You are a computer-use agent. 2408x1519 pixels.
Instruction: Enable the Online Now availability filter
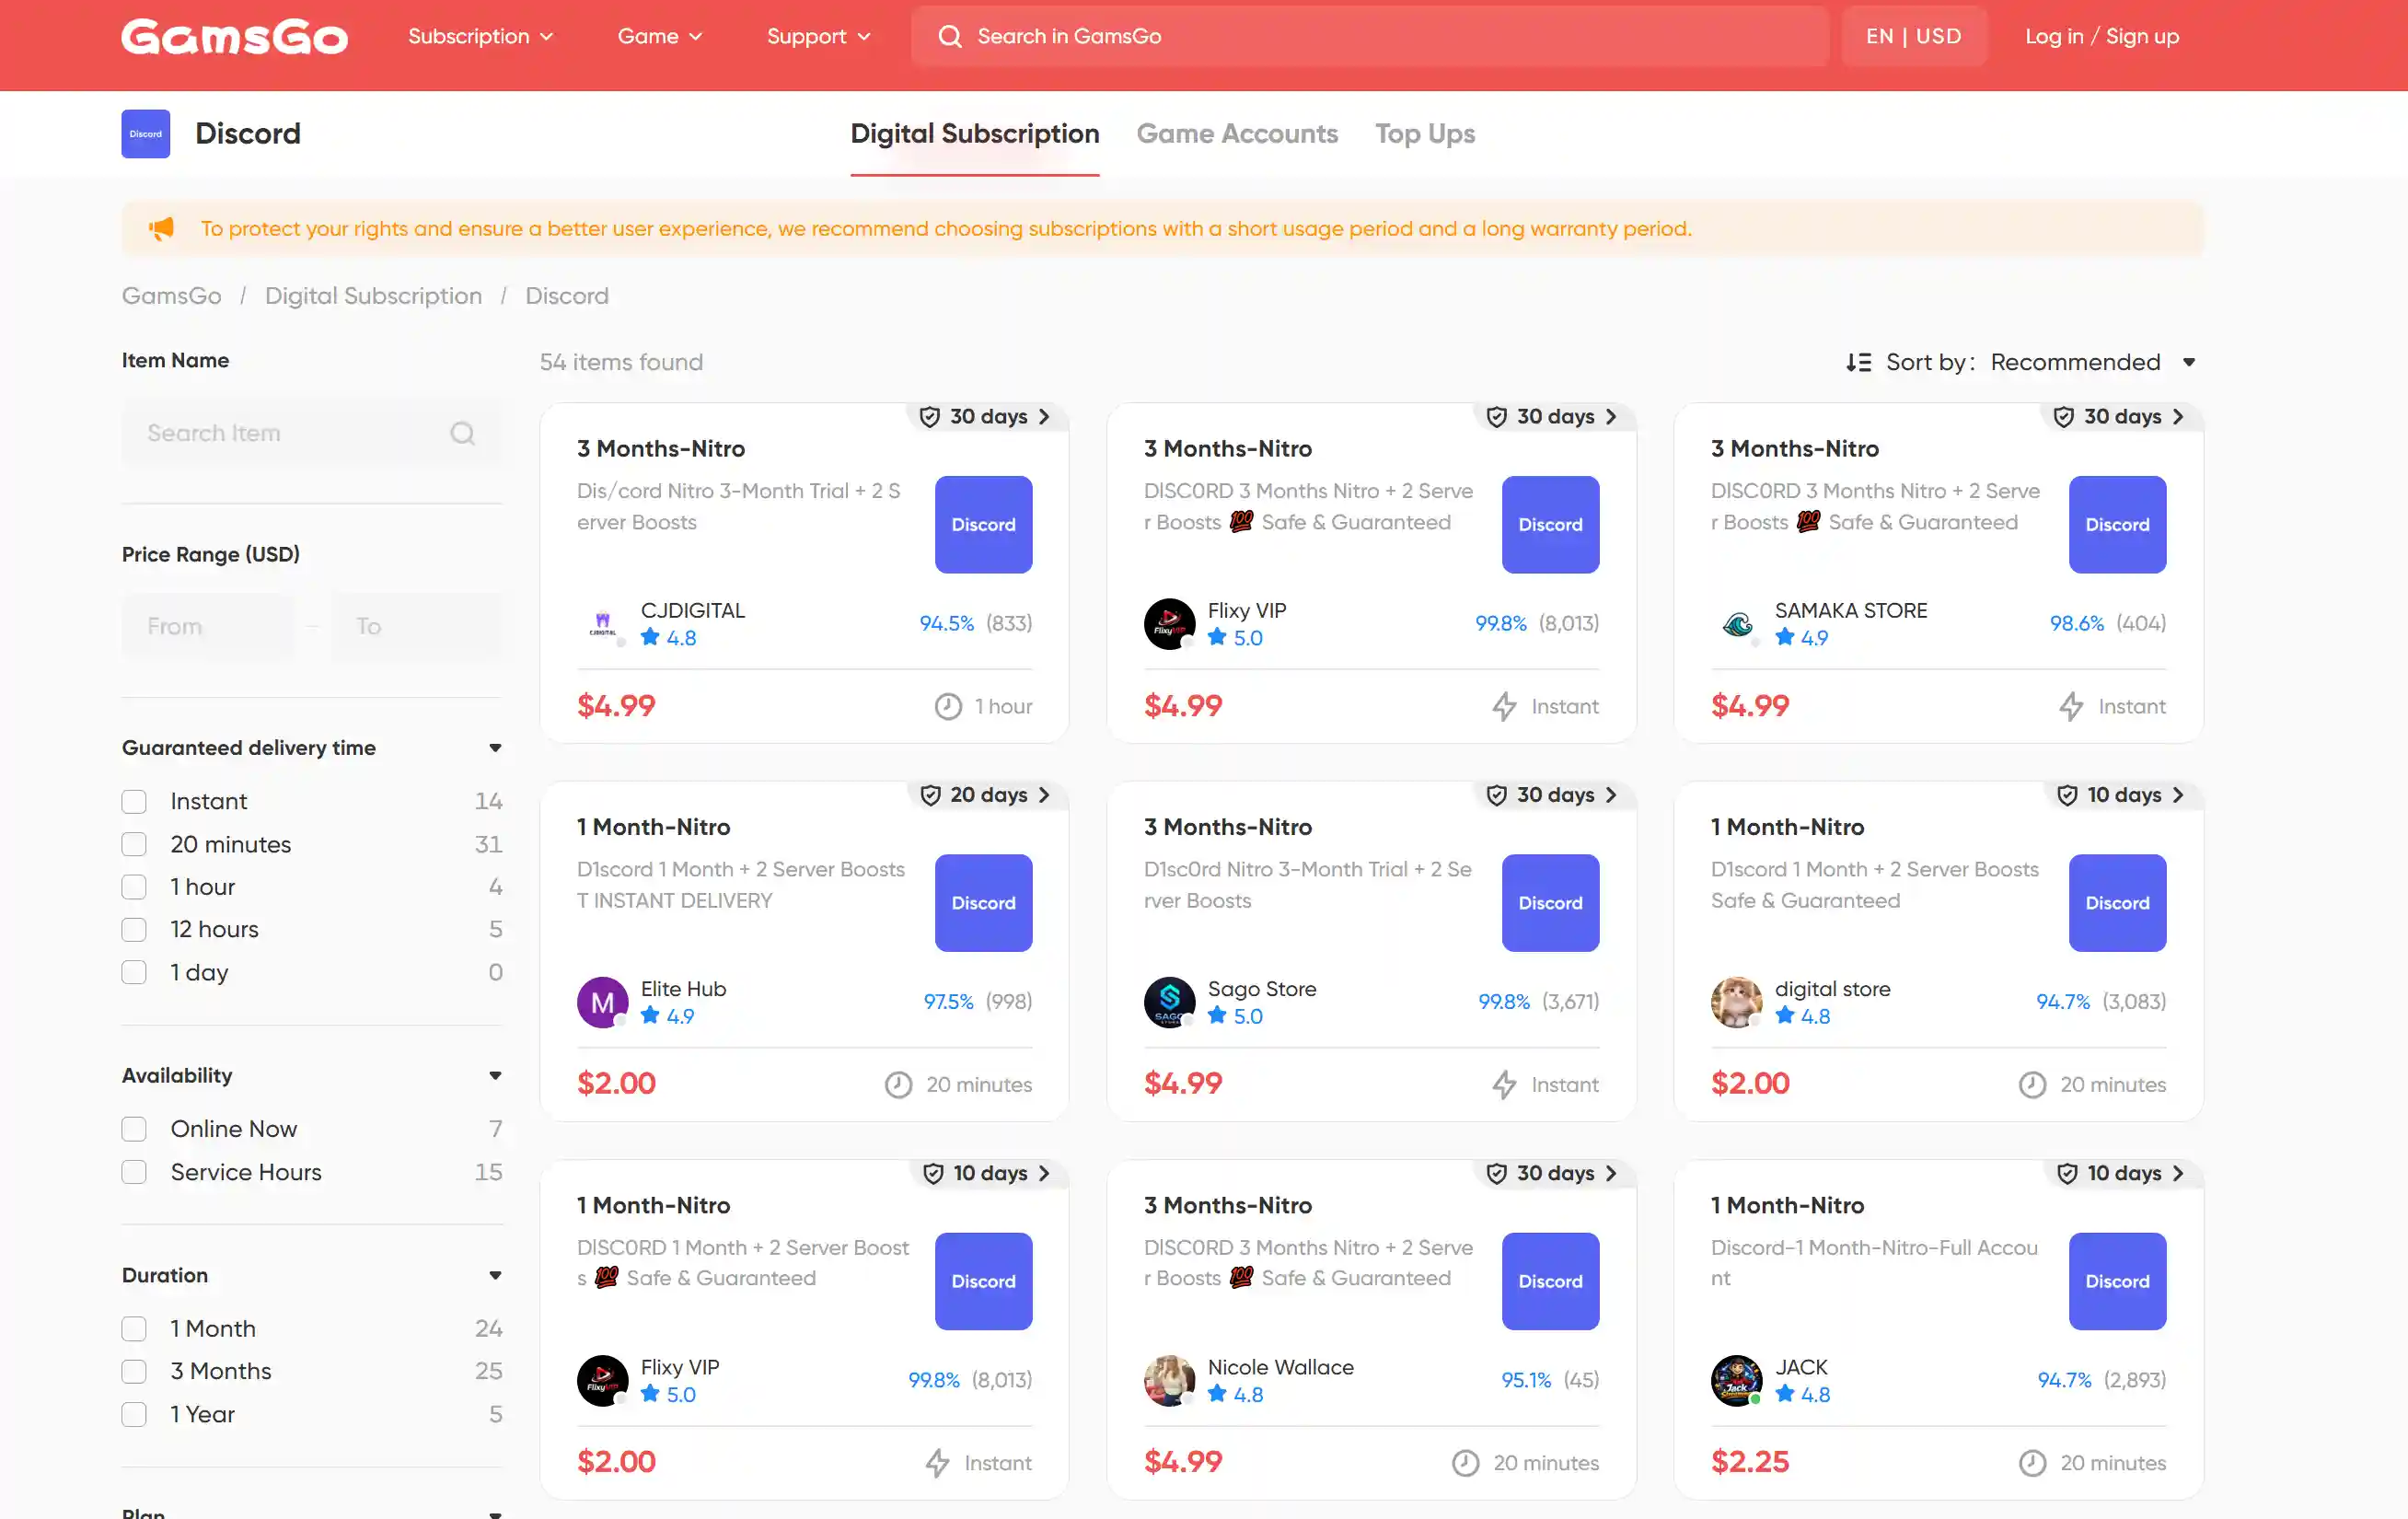(134, 1129)
